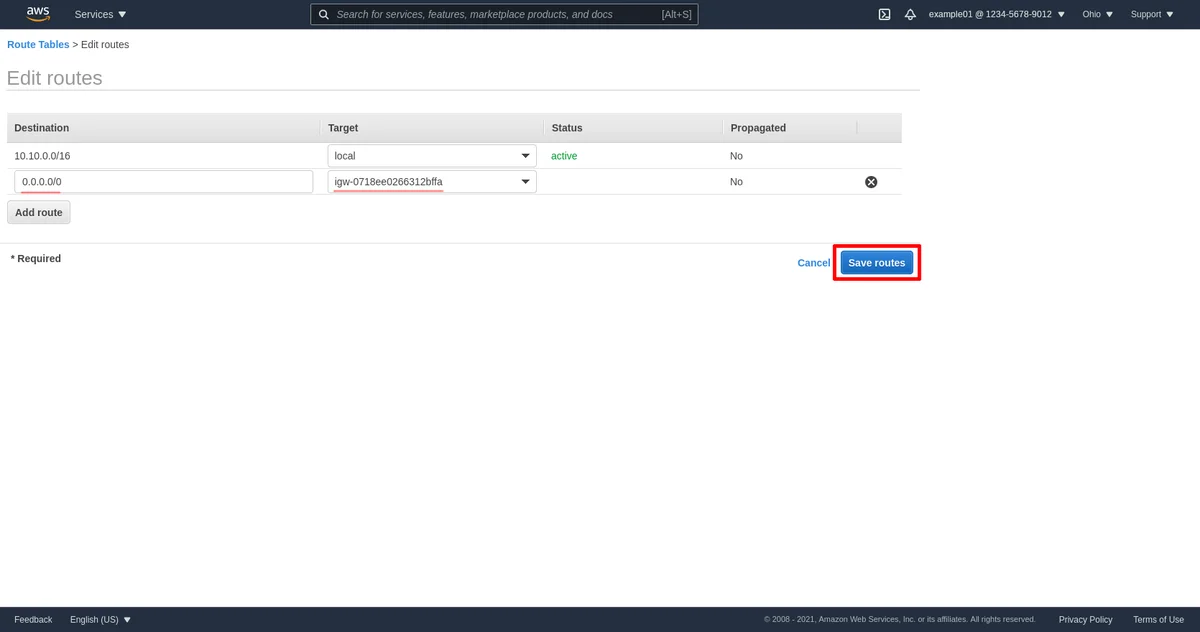Open the account example01 menu
Screen dimensions: 1200x632
[996, 15]
